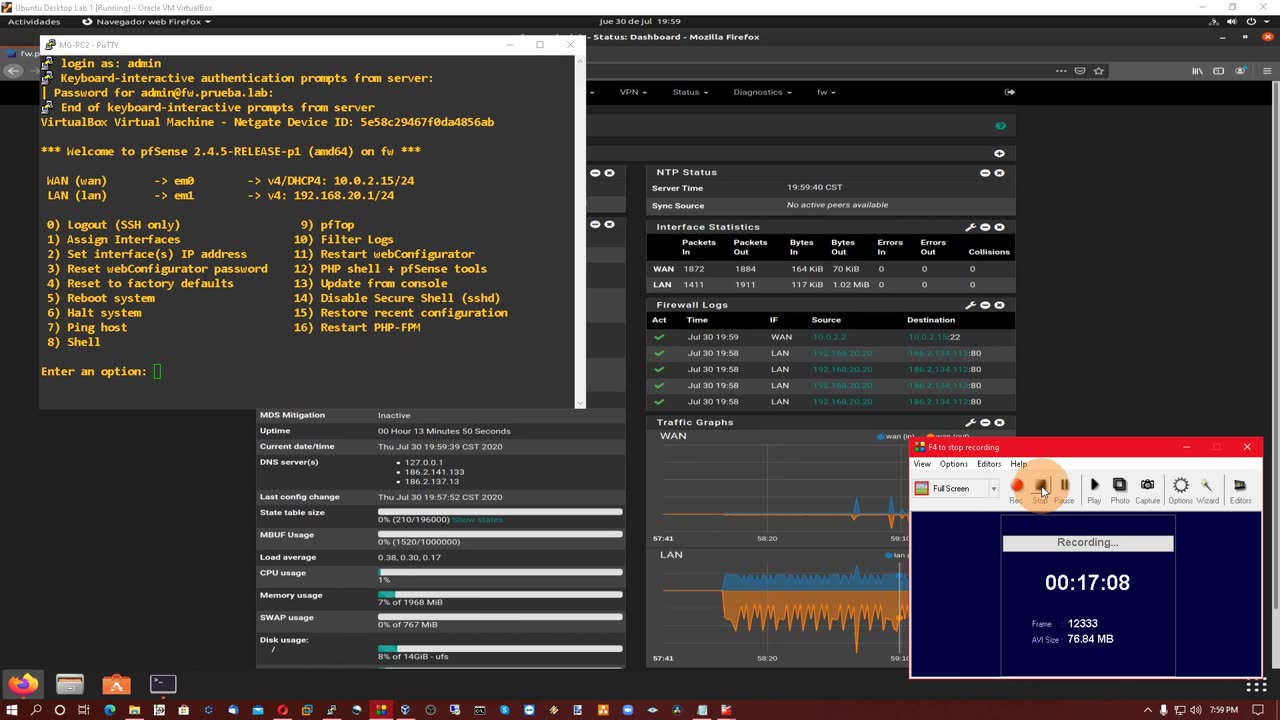
Task: Expand the Status menu in pfSense
Action: pyautogui.click(x=690, y=92)
